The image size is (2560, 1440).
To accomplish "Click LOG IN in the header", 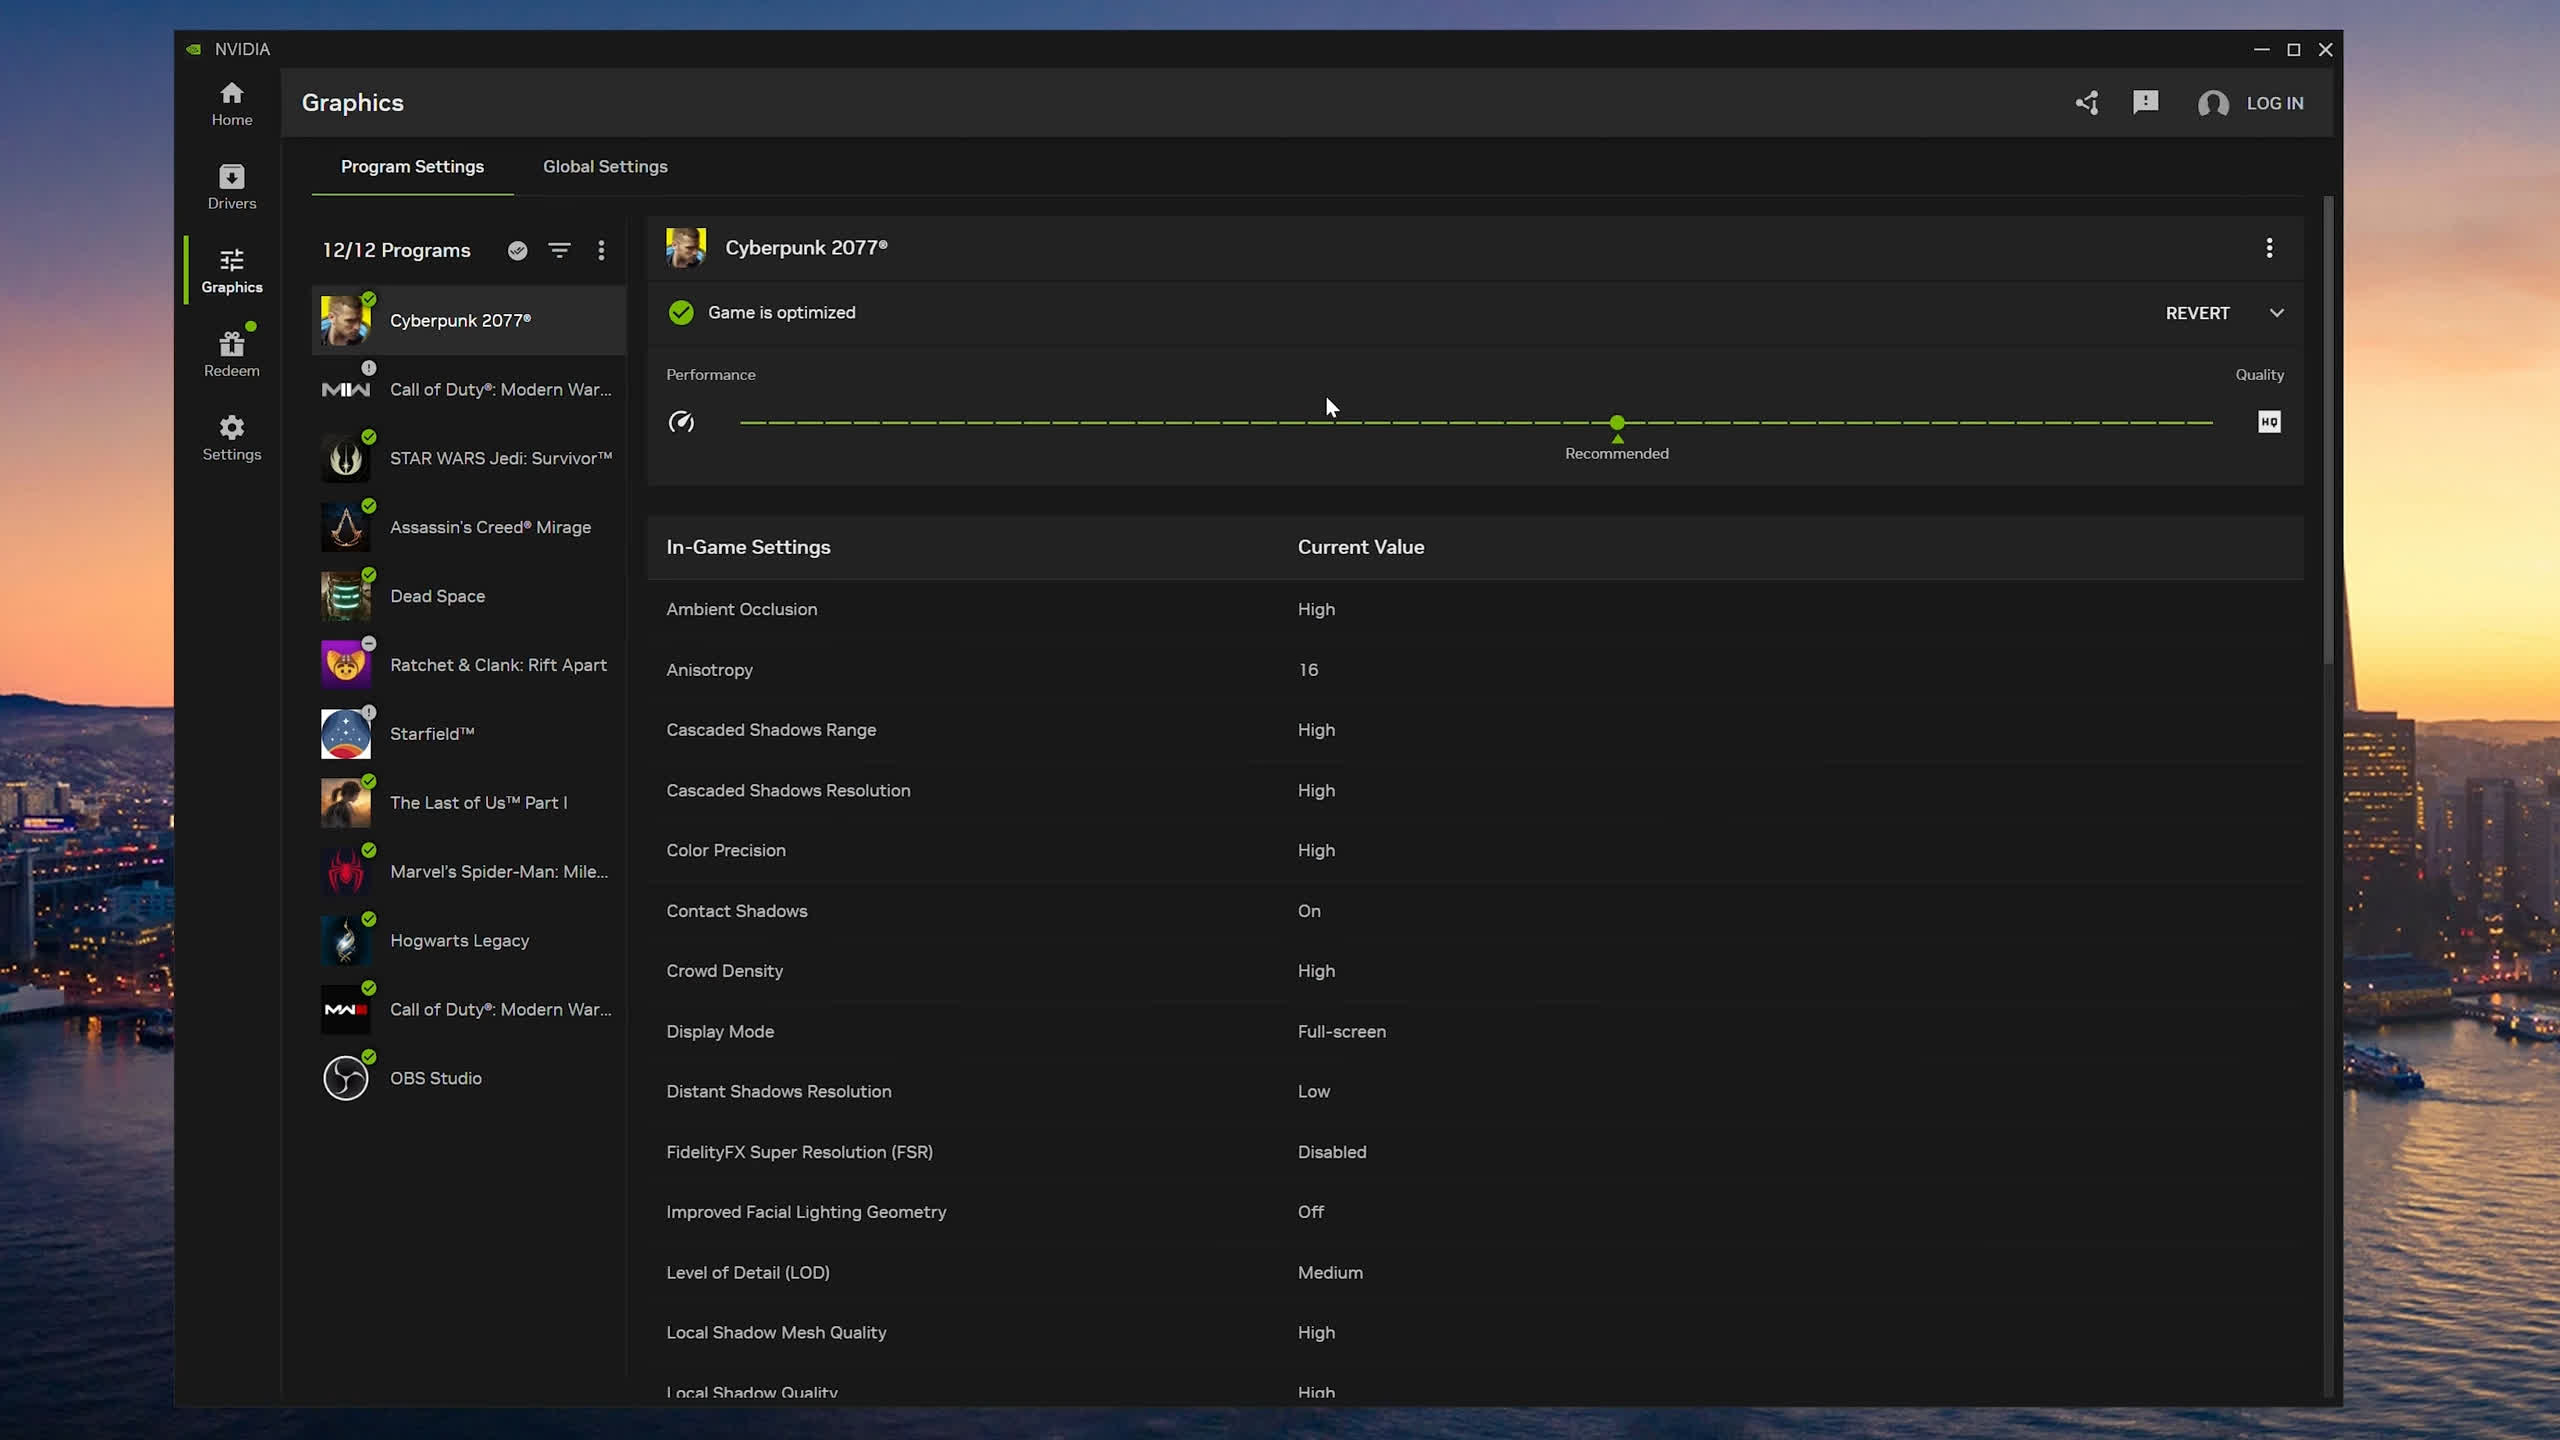I will [x=2274, y=103].
